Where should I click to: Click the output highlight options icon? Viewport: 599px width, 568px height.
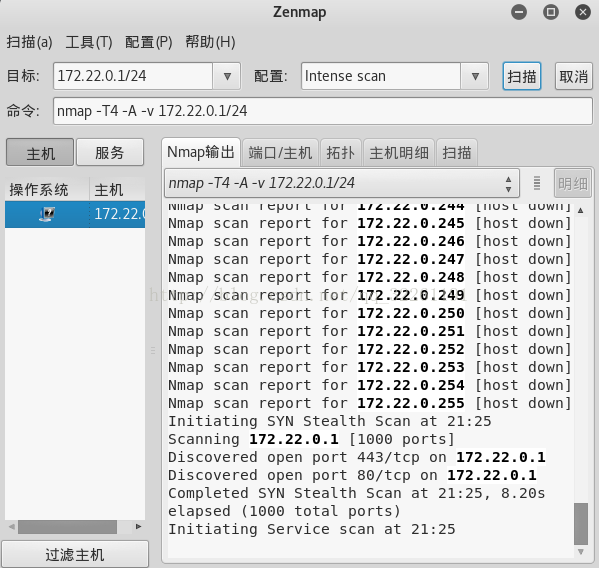click(537, 183)
